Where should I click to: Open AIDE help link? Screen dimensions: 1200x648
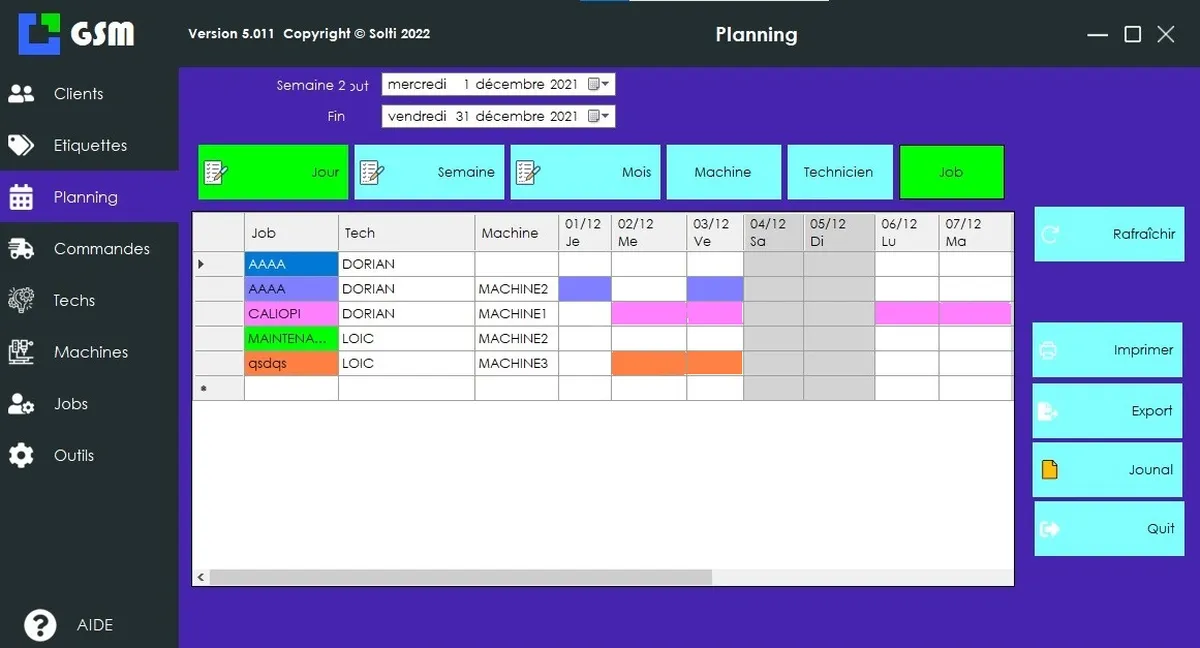[x=70, y=625]
